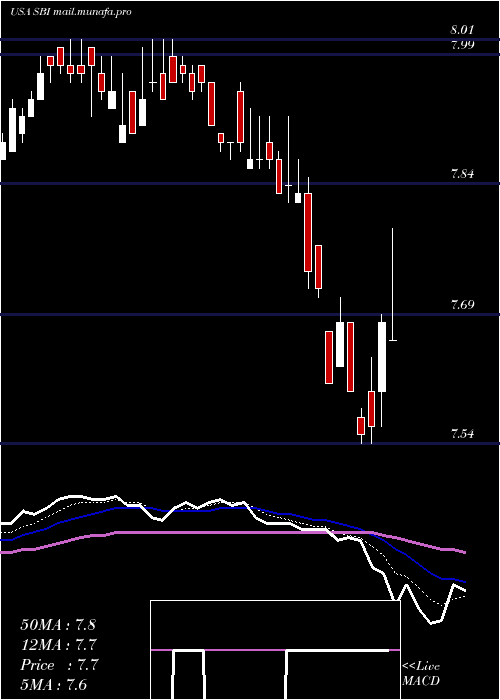The width and height of the screenshot is (500, 700).
Task: Click the 7.84 price level label
Action: tap(462, 174)
